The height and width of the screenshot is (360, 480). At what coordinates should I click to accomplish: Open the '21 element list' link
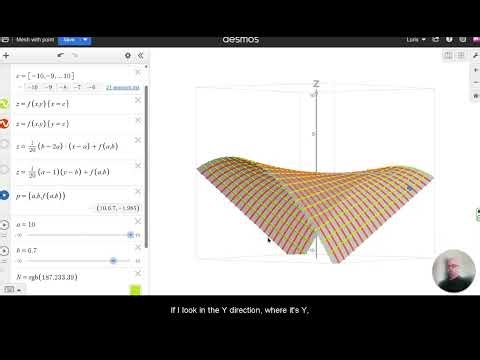point(123,87)
